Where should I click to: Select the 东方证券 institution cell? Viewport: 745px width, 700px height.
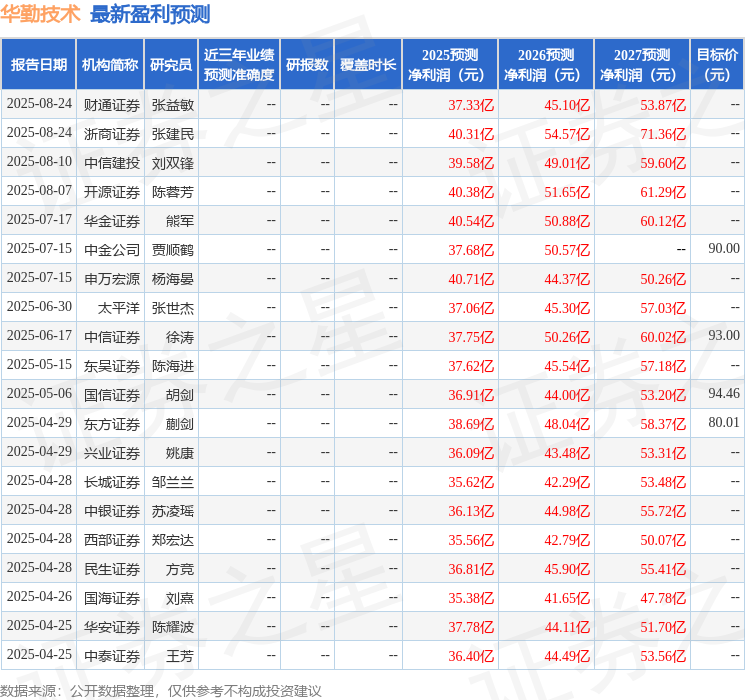[x=112, y=424]
